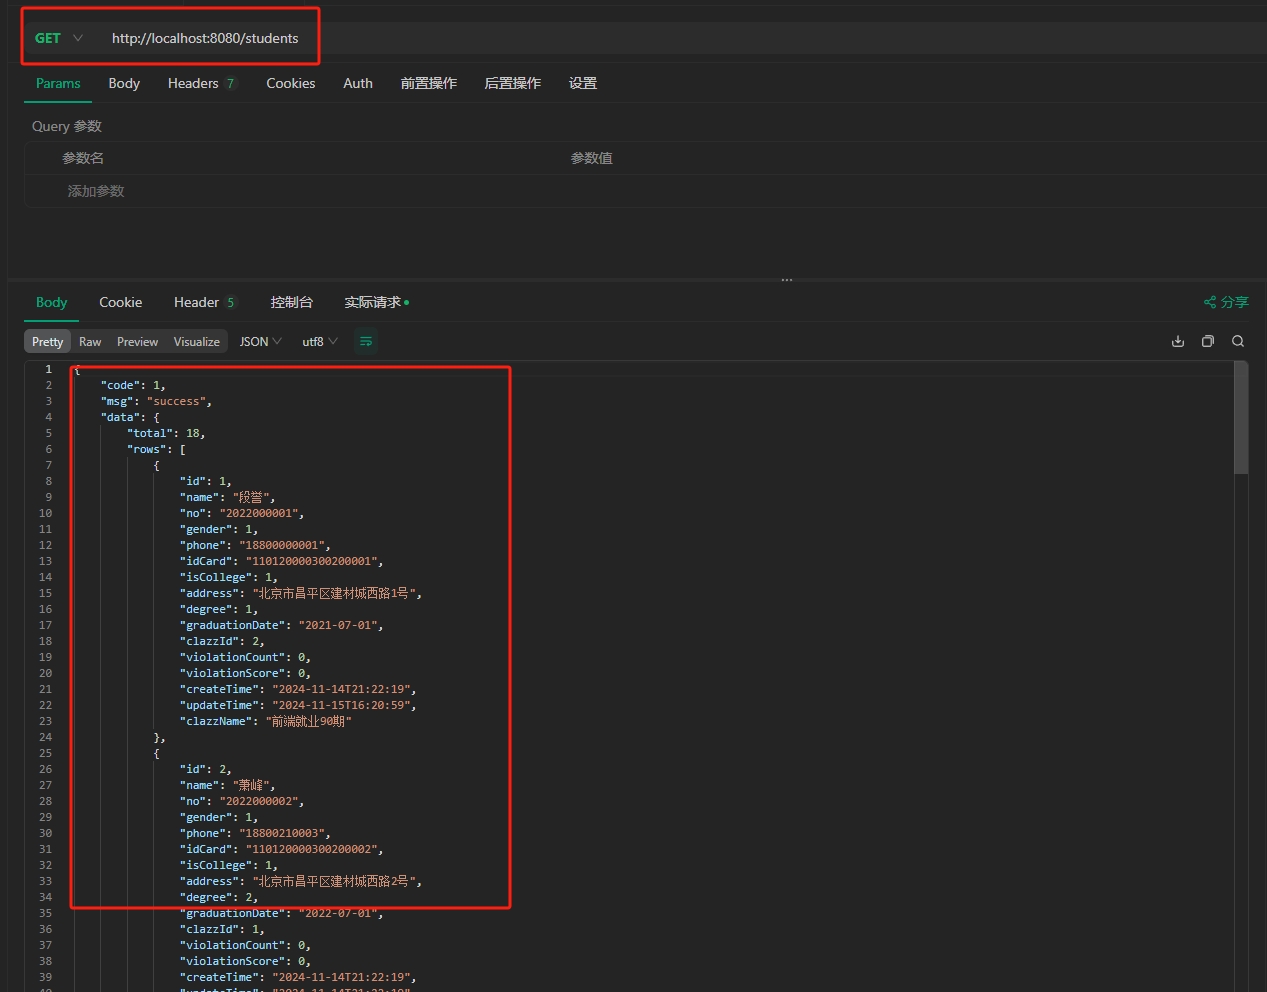Click the search icon in response toolbar

(x=1238, y=342)
